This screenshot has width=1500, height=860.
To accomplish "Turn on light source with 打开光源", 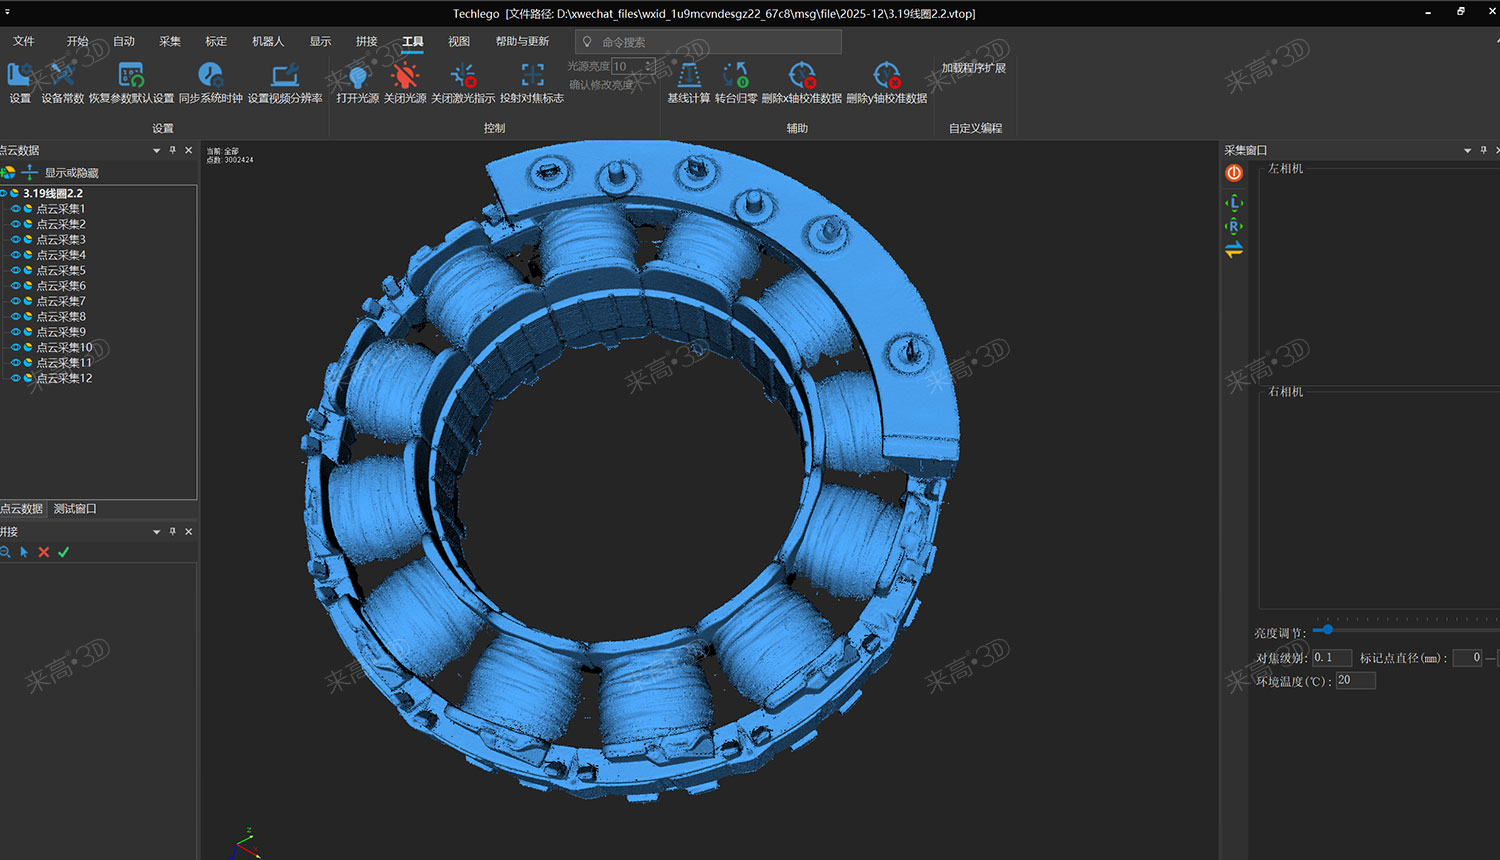I will pos(357,76).
